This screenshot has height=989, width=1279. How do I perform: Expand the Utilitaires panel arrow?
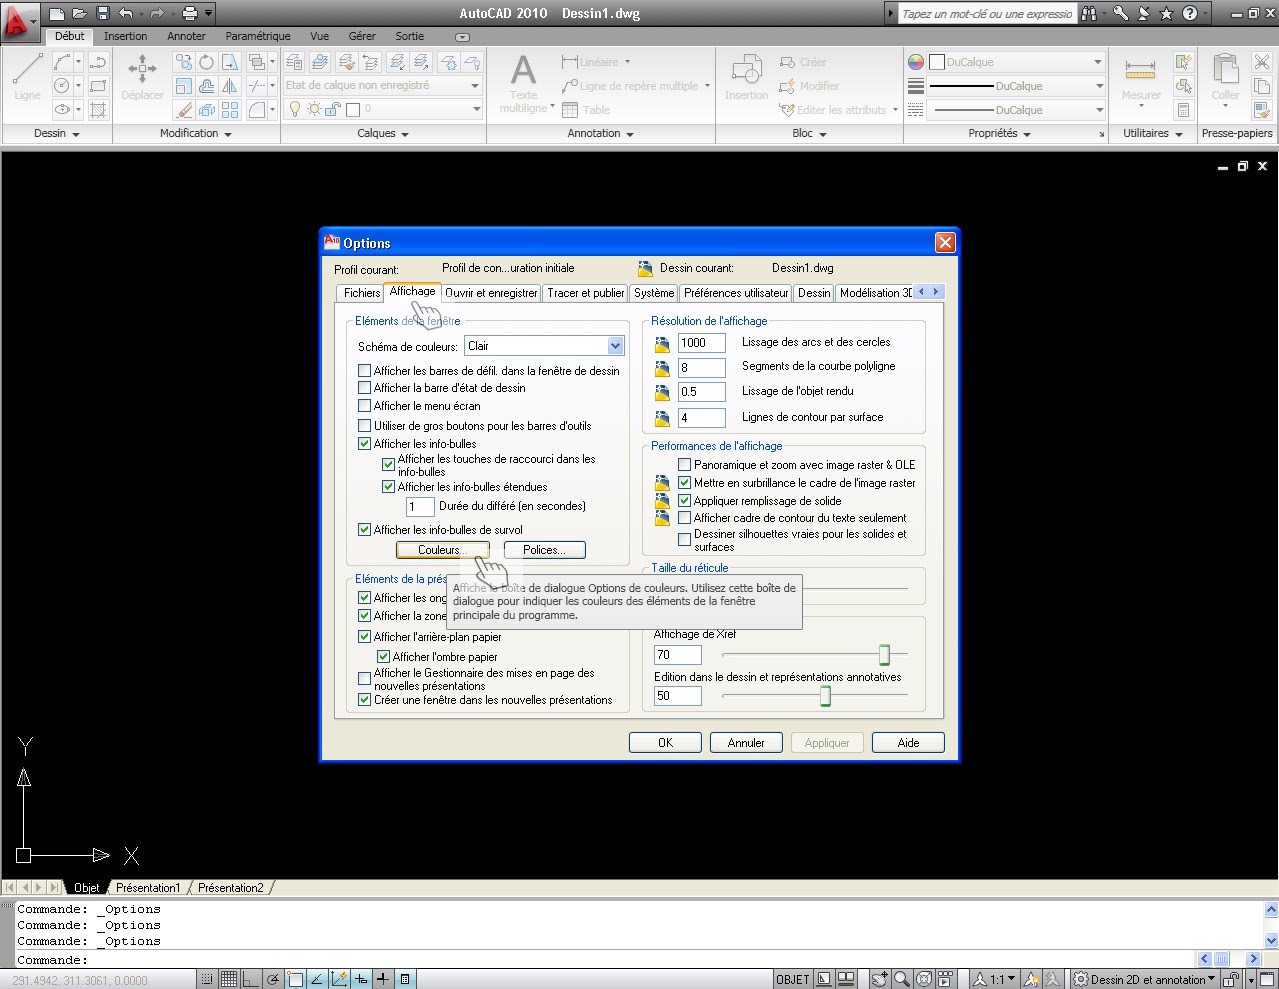point(1179,134)
